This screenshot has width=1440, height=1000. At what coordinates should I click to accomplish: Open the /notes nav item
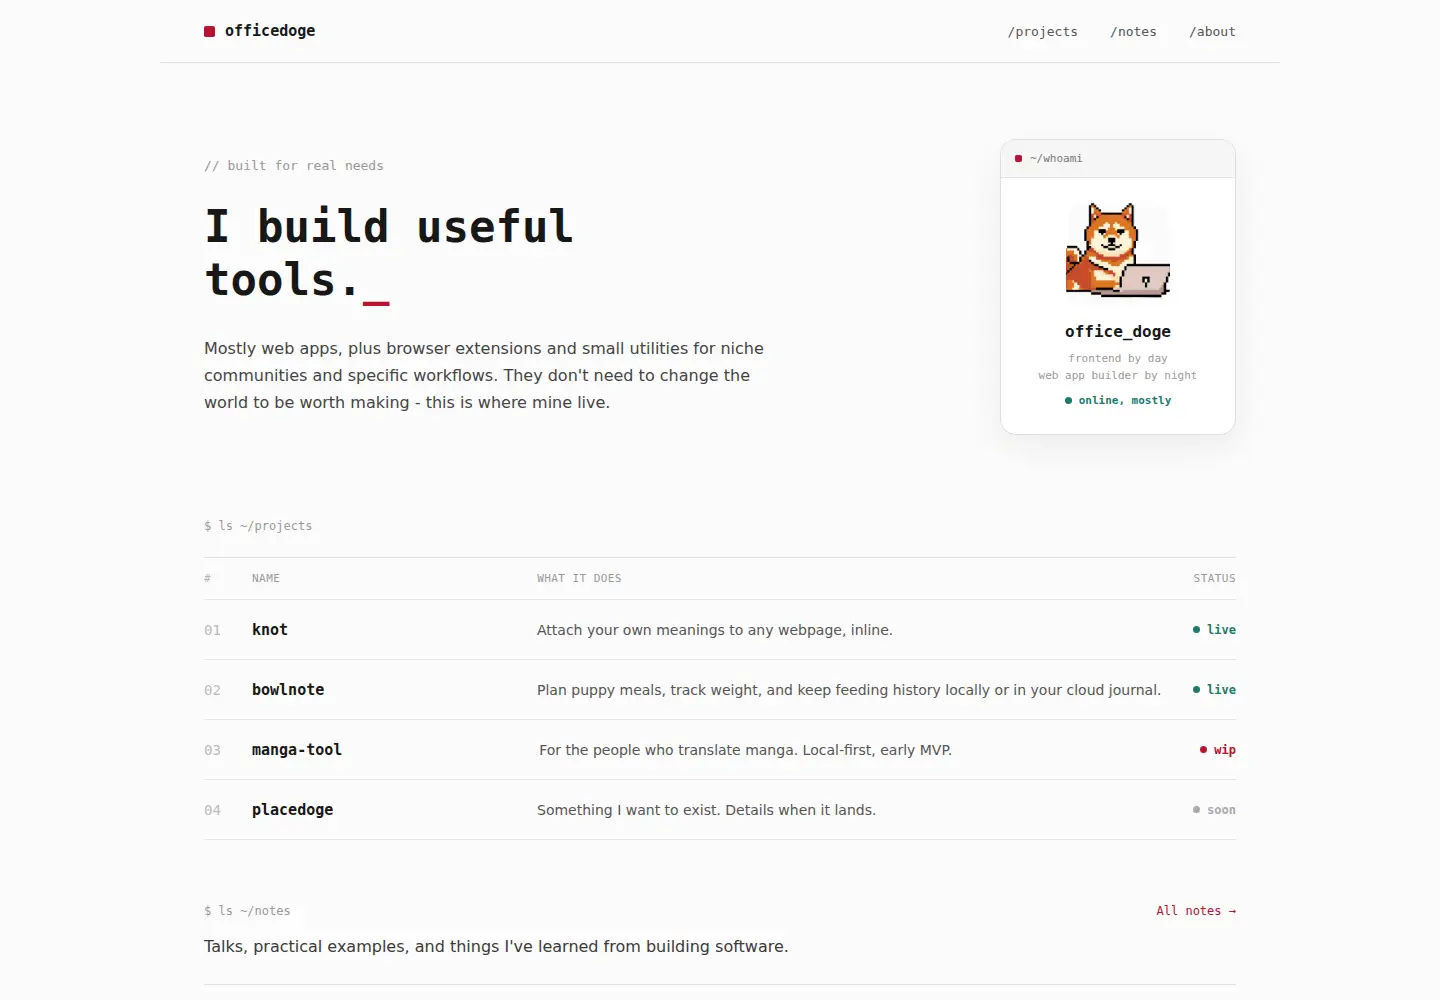[x=1133, y=32]
